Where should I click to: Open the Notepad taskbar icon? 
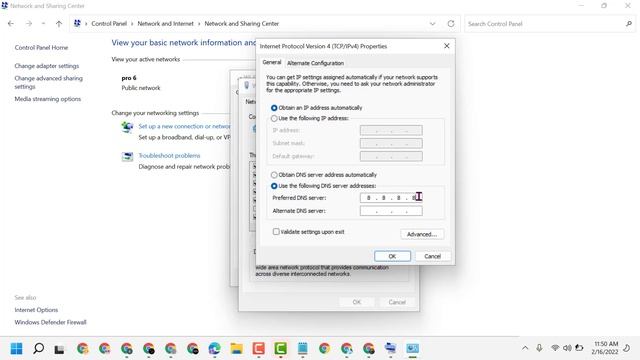(302, 349)
